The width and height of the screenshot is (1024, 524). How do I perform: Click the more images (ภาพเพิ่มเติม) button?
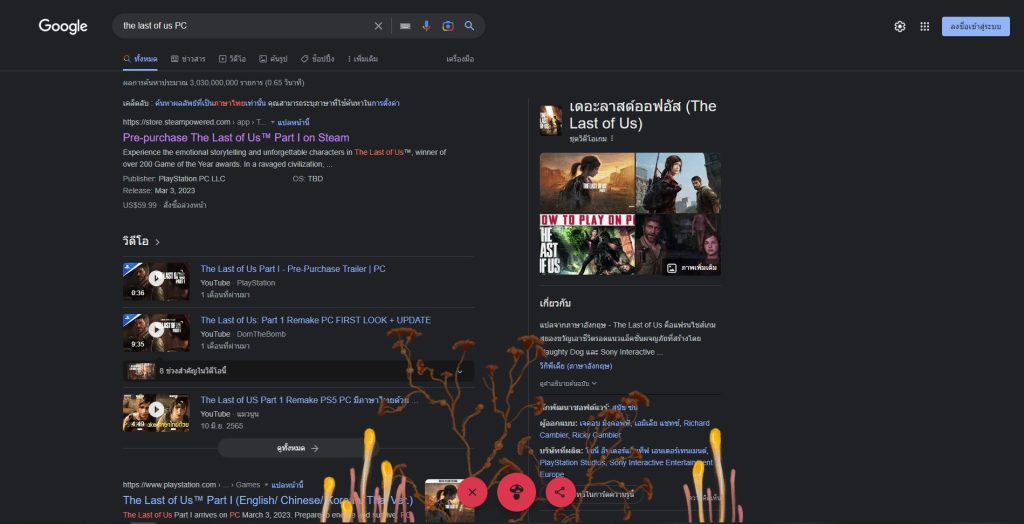[x=692, y=268]
